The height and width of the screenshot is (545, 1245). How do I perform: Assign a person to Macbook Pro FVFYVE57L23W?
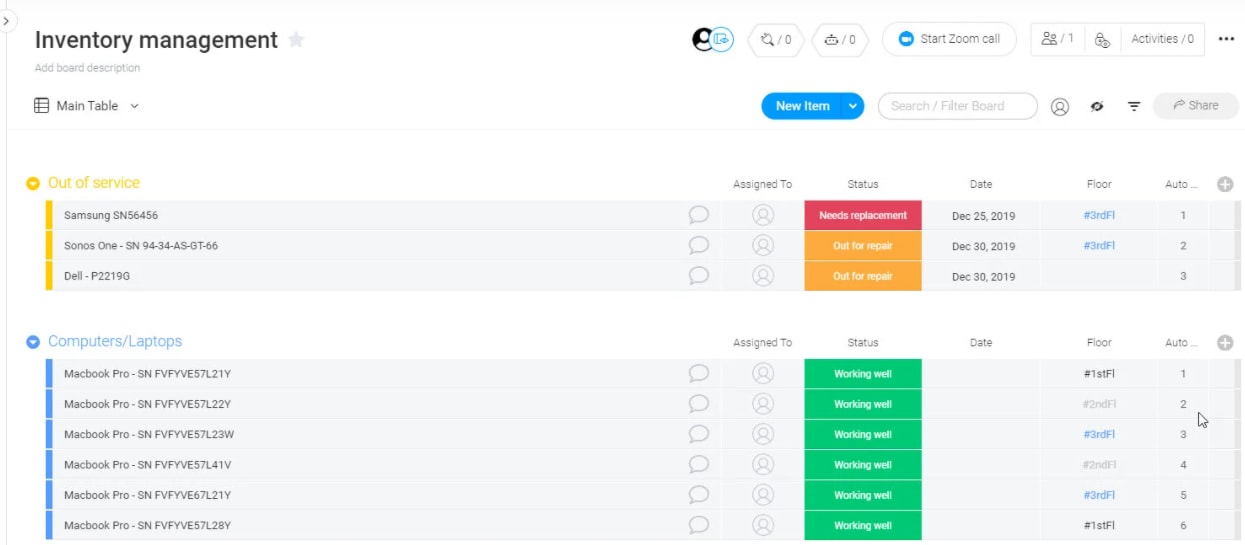(x=763, y=434)
